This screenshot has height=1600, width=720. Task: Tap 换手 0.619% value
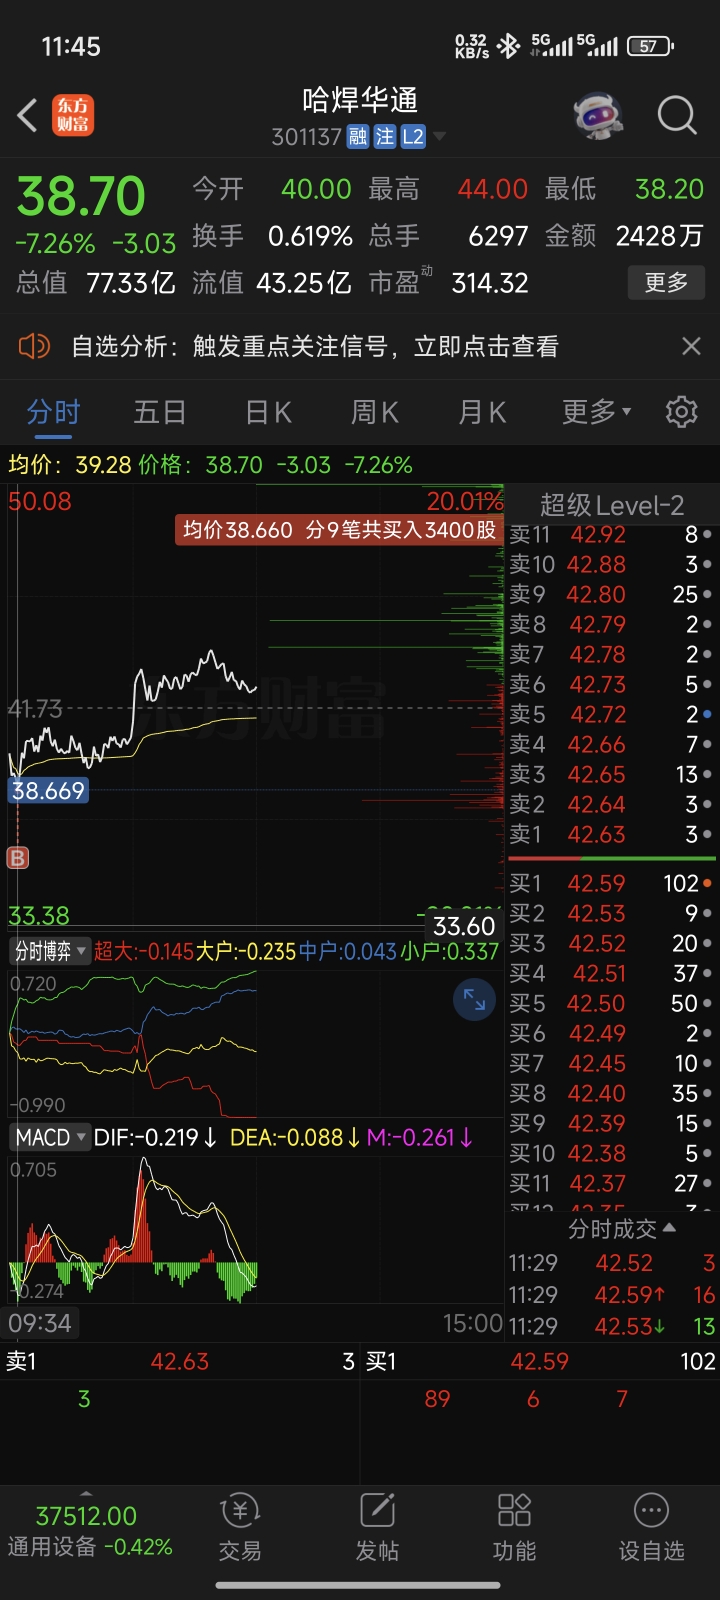coord(310,236)
